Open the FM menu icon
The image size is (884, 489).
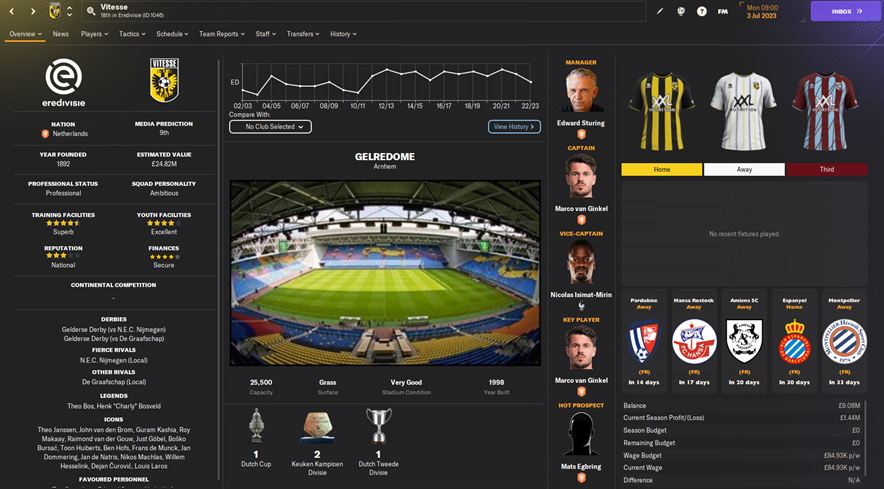click(x=723, y=11)
